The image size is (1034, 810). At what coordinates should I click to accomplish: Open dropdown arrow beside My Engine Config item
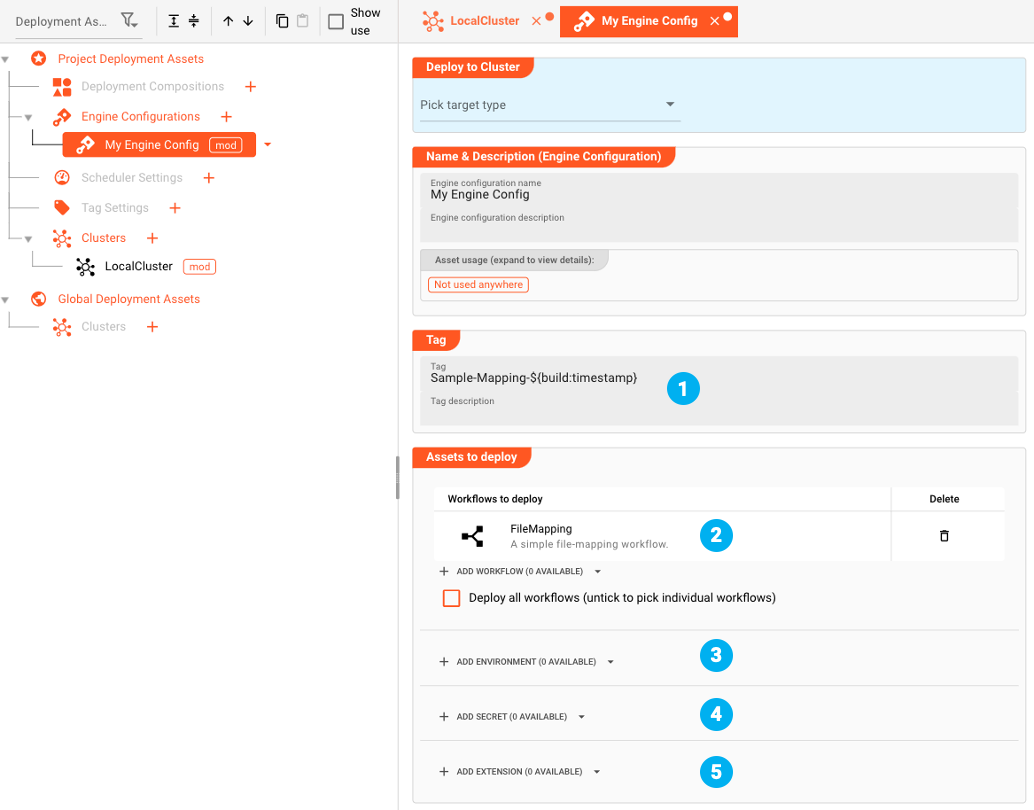[268, 145]
